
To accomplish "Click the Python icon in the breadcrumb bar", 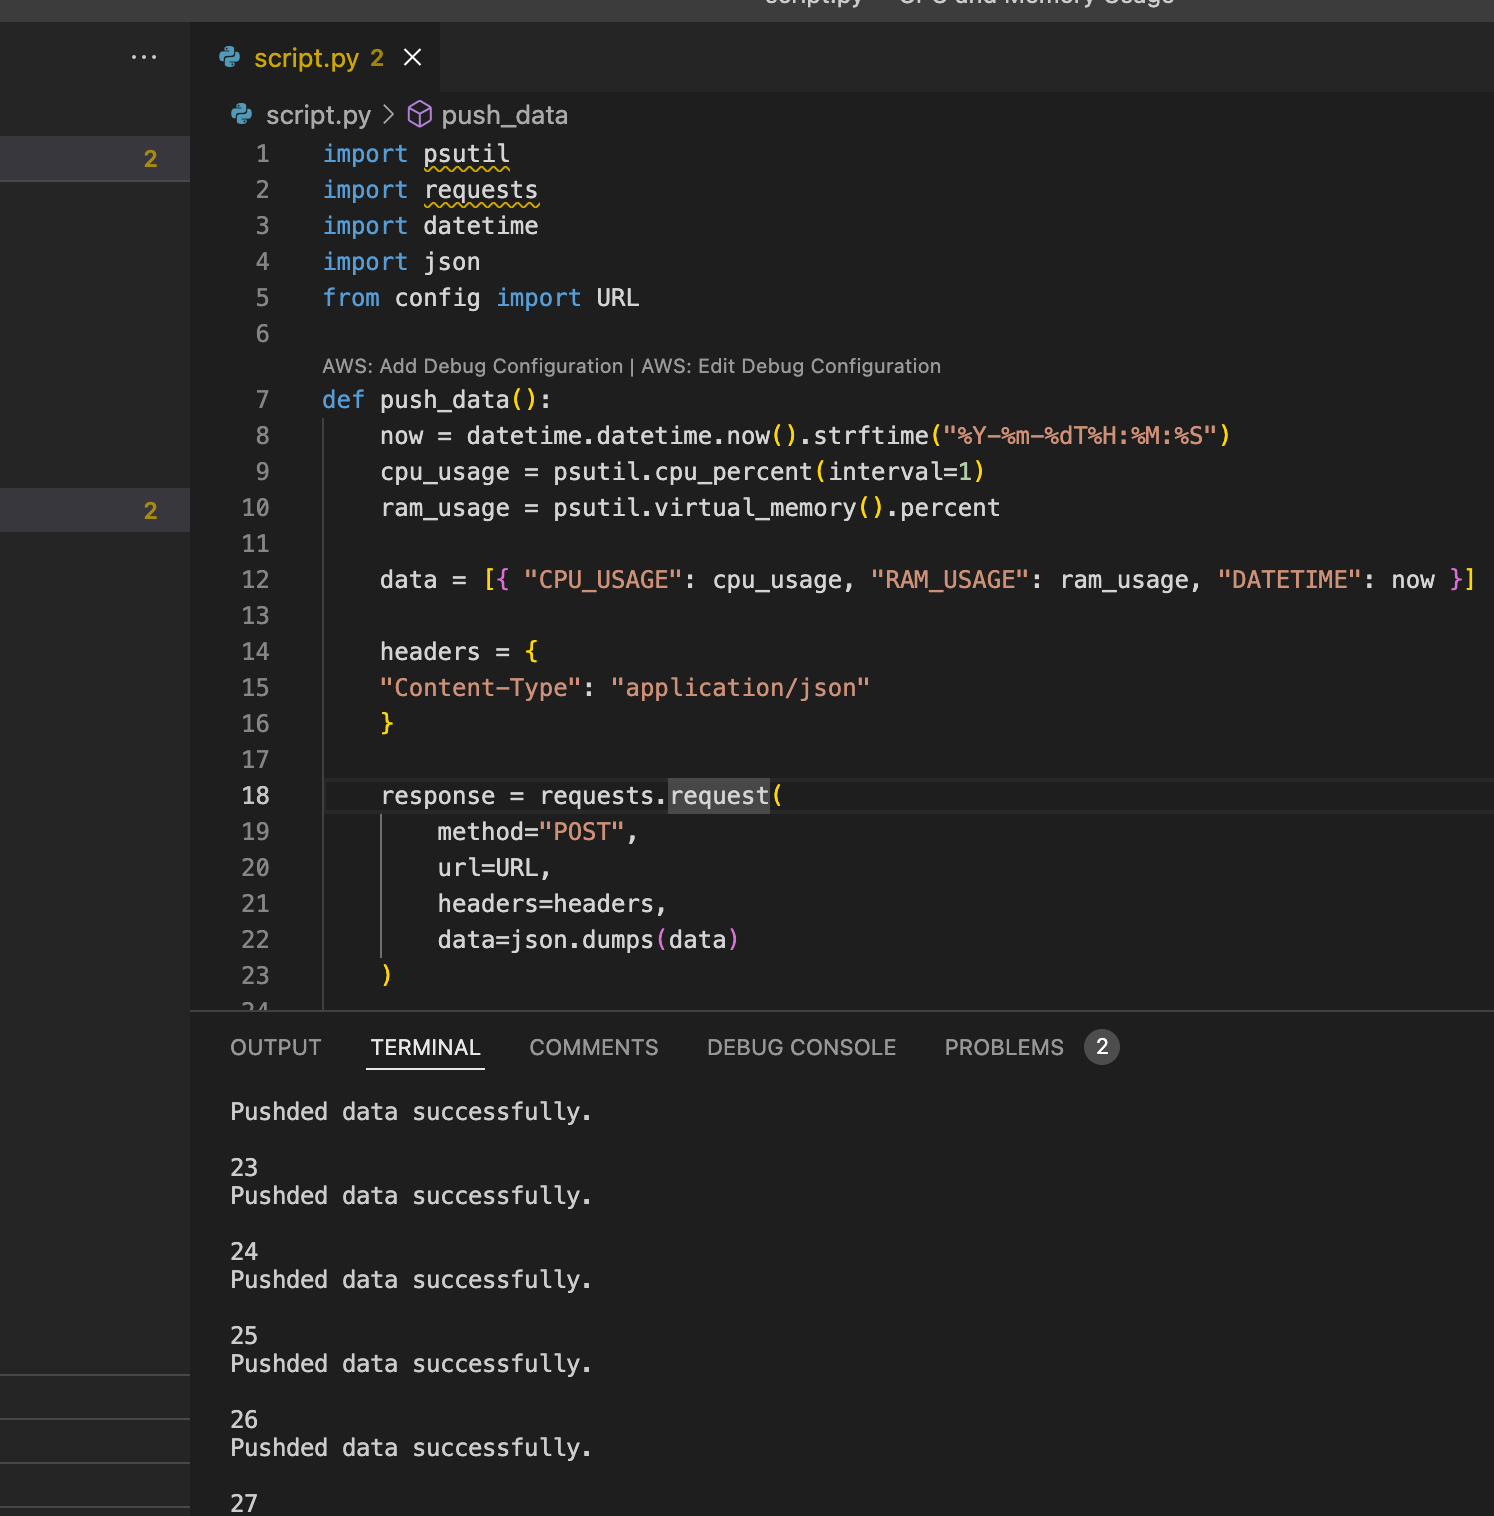I will click(x=241, y=114).
